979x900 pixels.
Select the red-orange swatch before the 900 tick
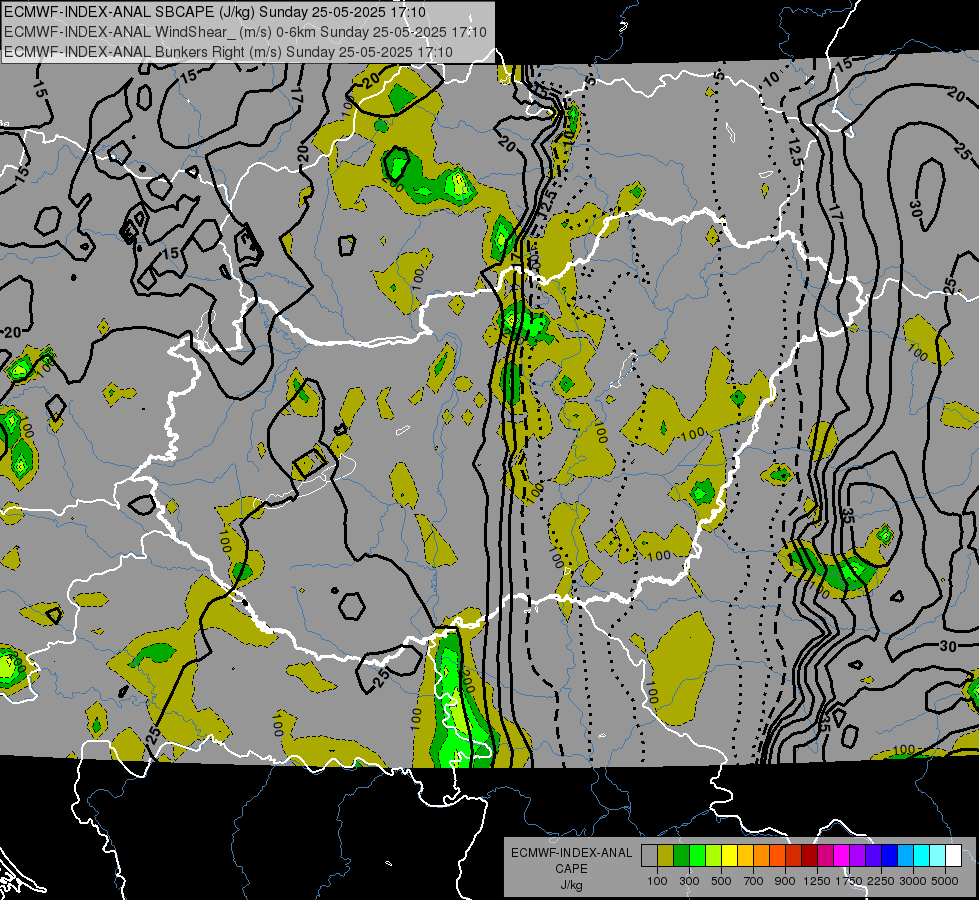click(x=777, y=855)
